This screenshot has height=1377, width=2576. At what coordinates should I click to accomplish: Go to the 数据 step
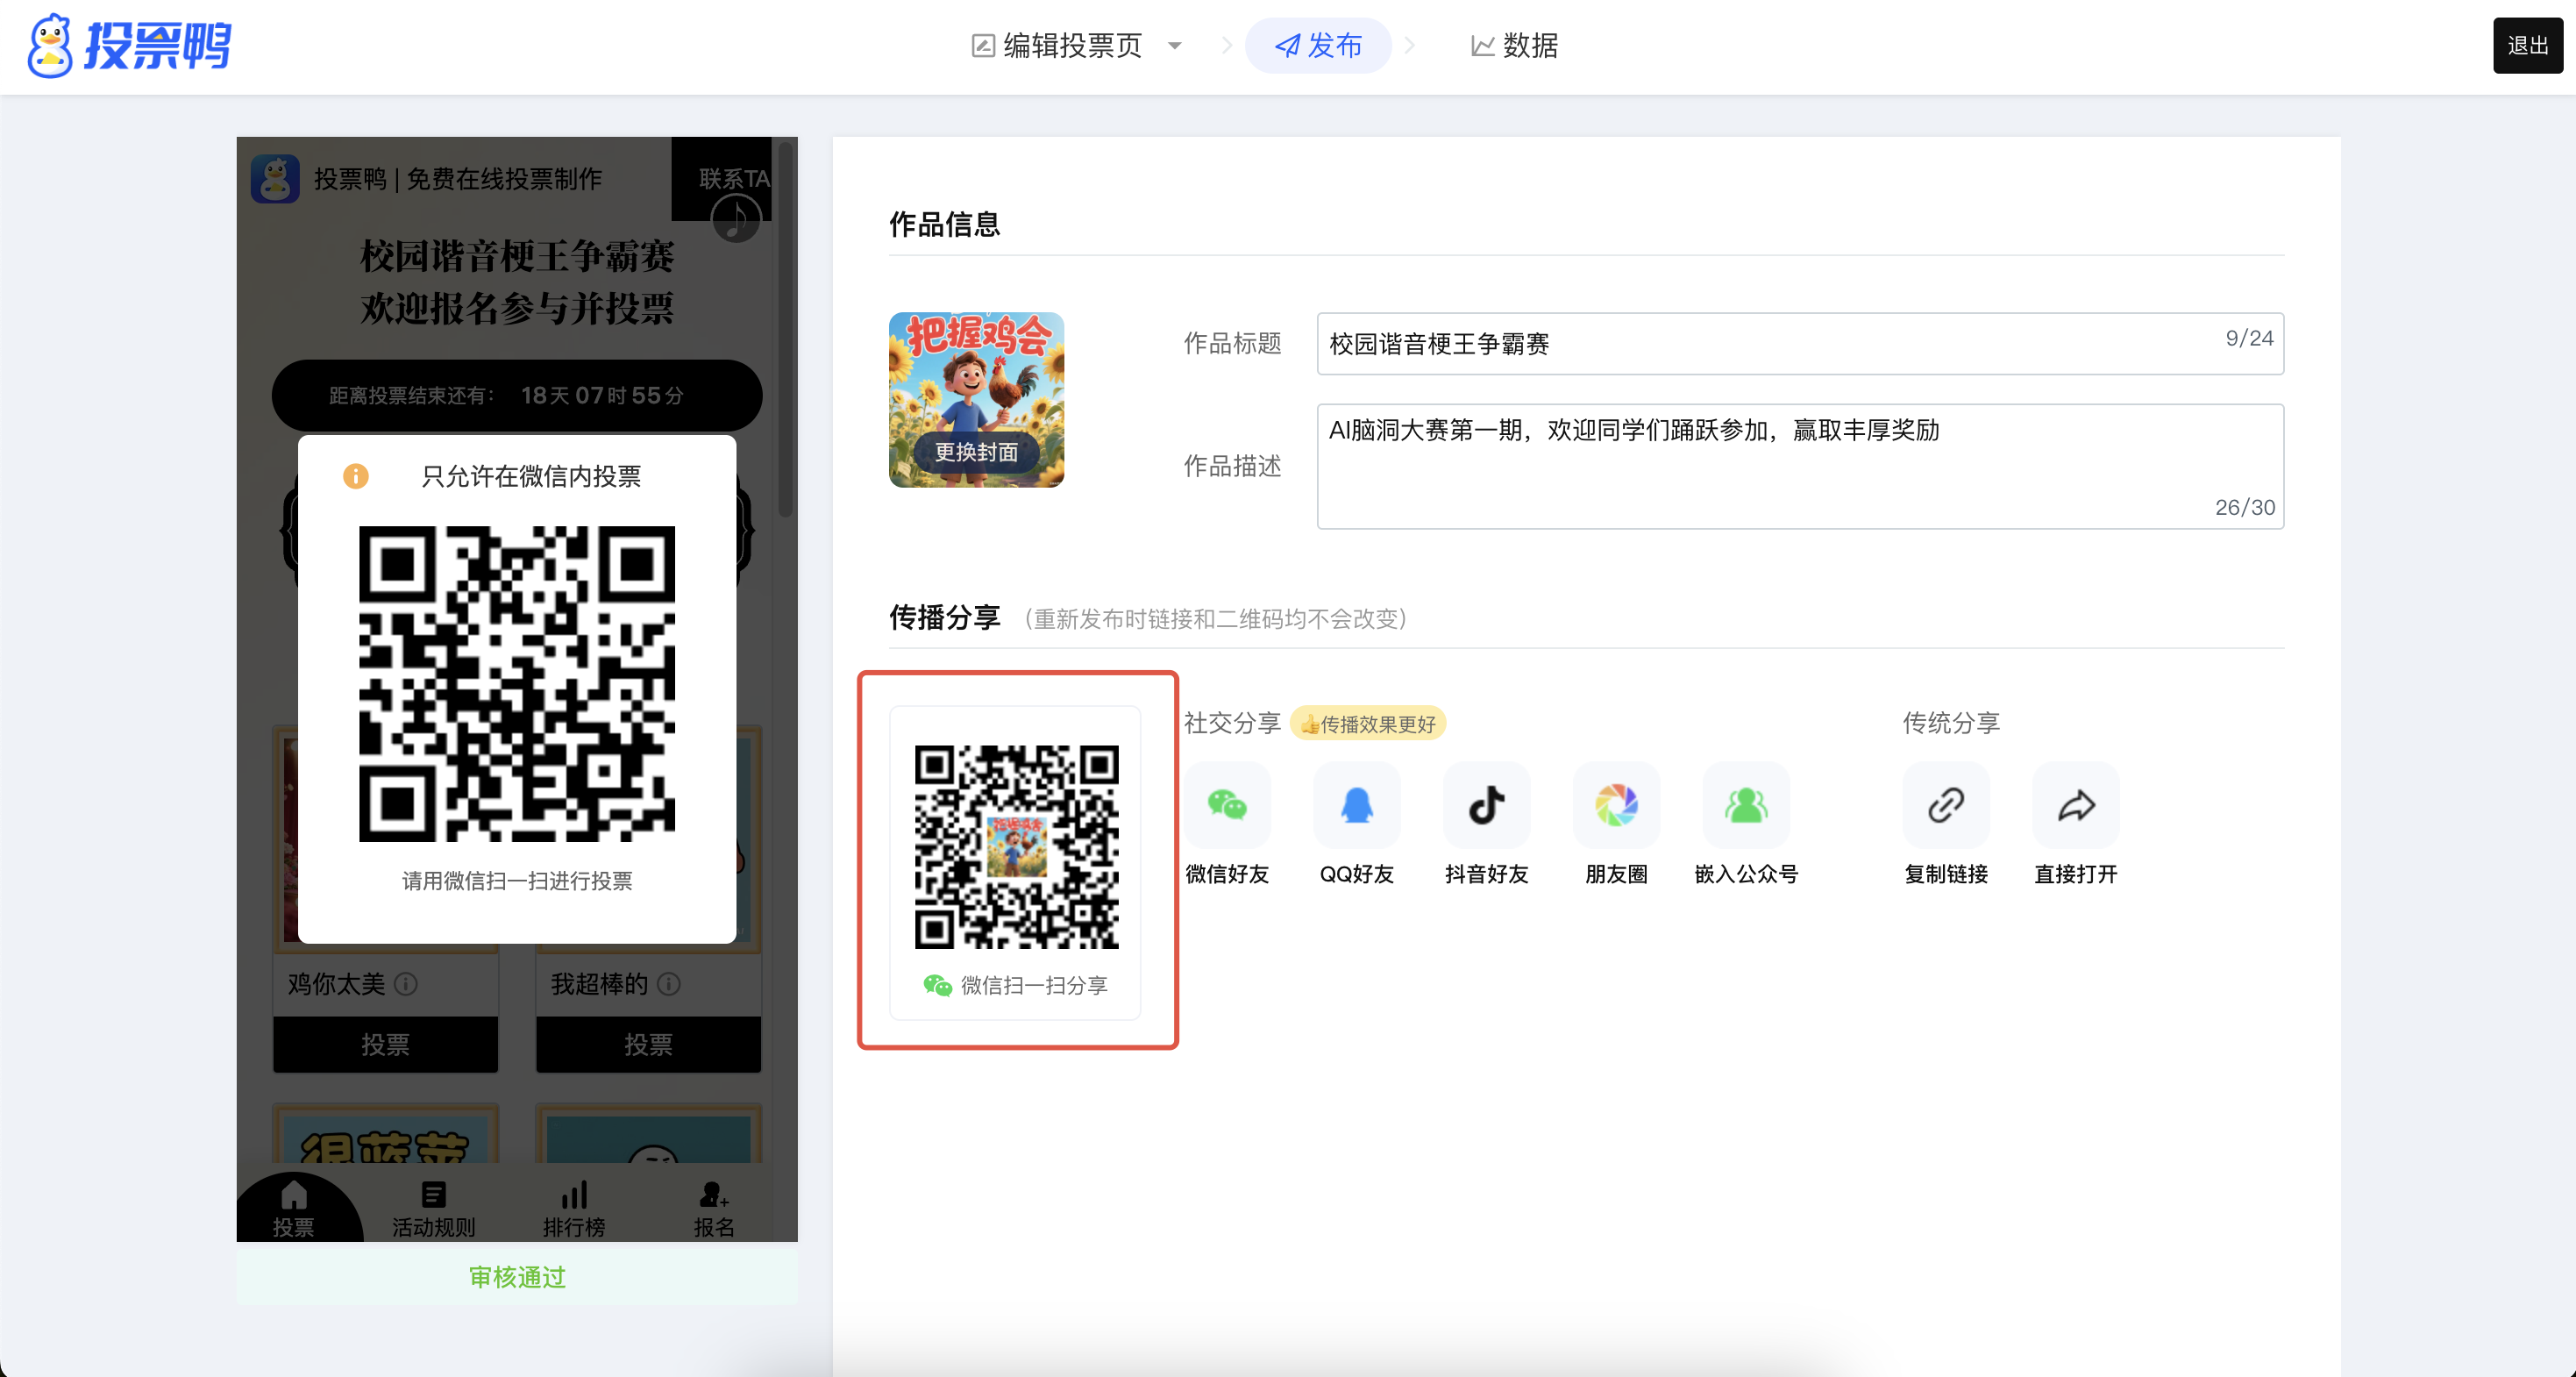(x=1515, y=46)
